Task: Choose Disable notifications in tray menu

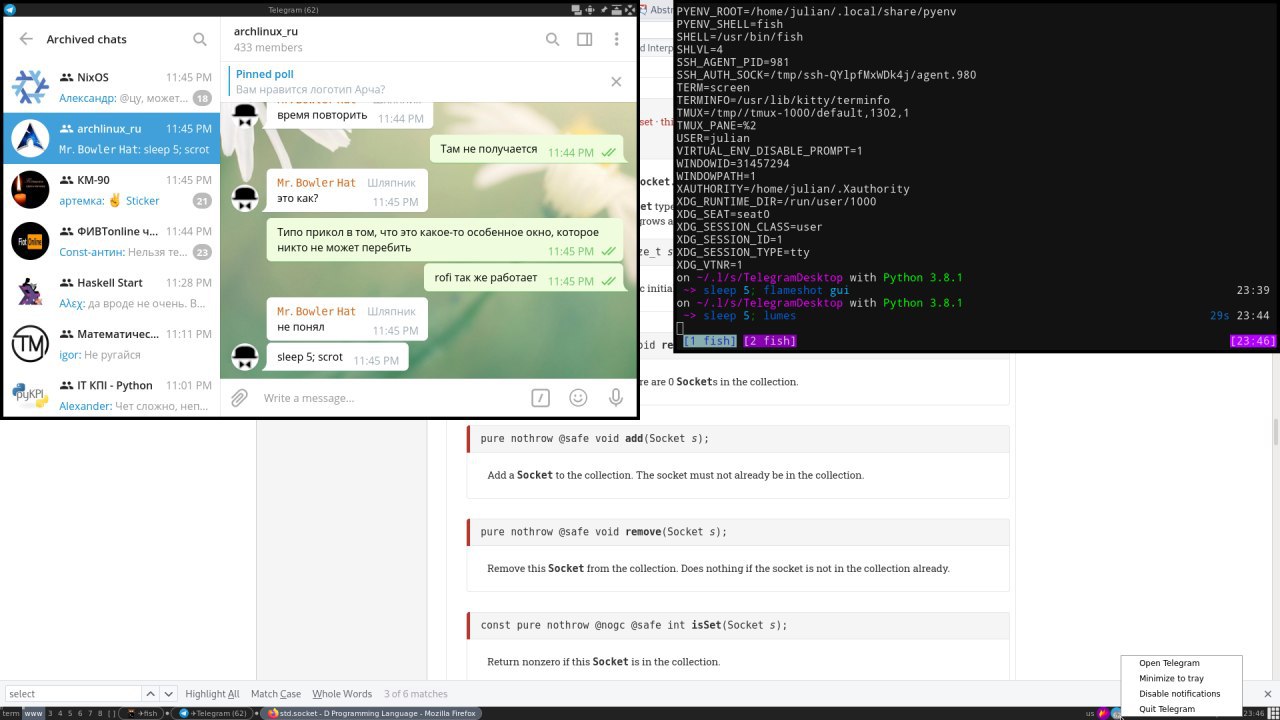Action: click(x=1181, y=693)
